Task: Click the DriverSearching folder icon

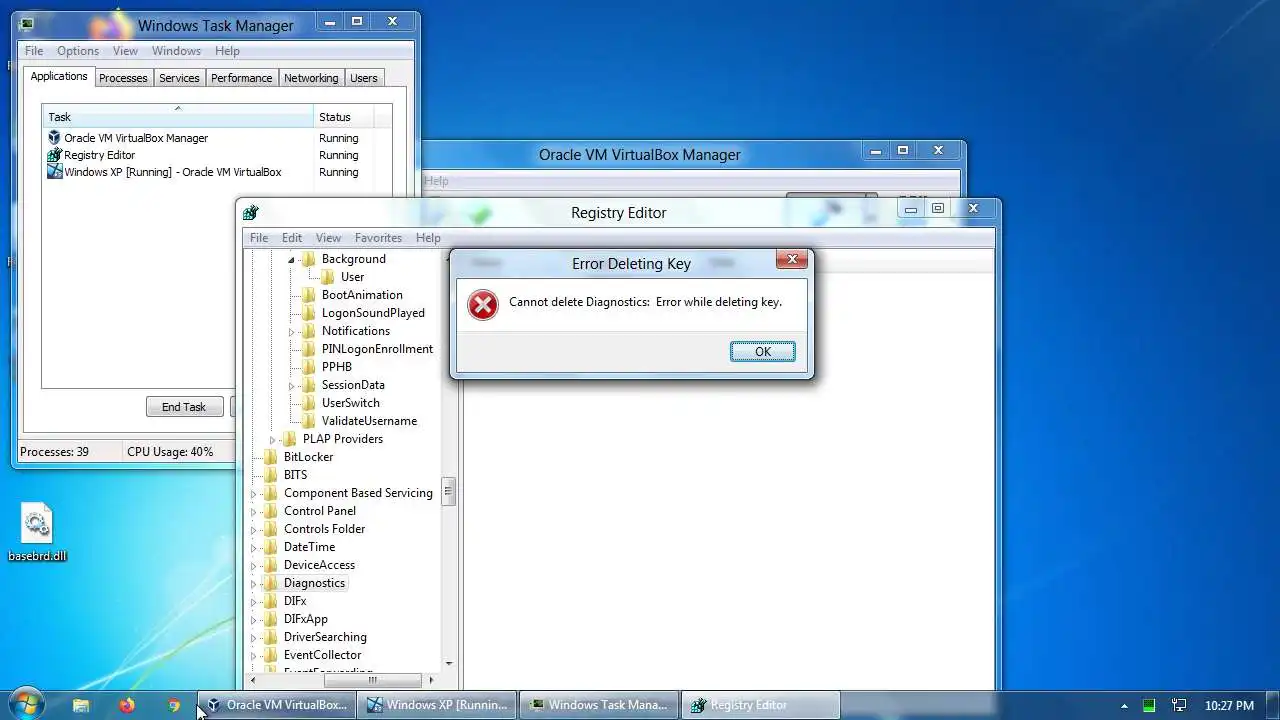Action: coord(270,637)
